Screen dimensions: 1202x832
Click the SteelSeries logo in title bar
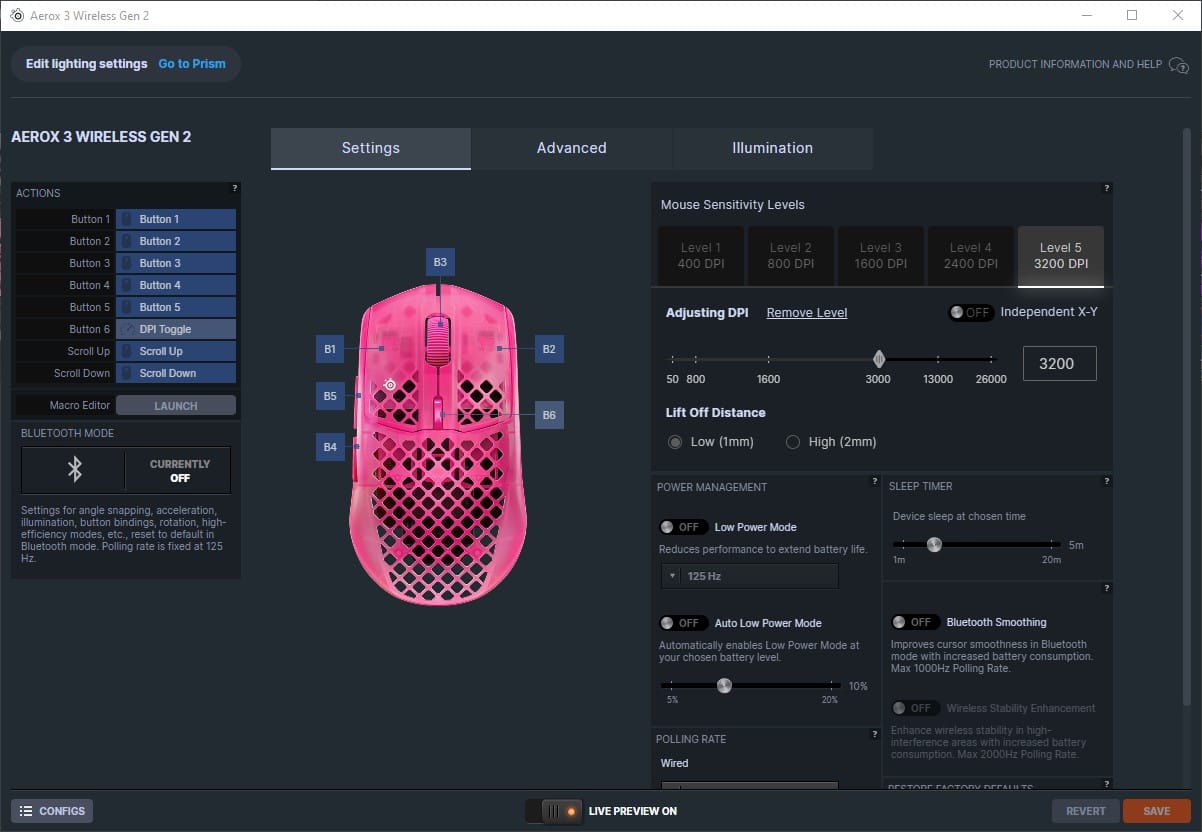click(x=17, y=15)
